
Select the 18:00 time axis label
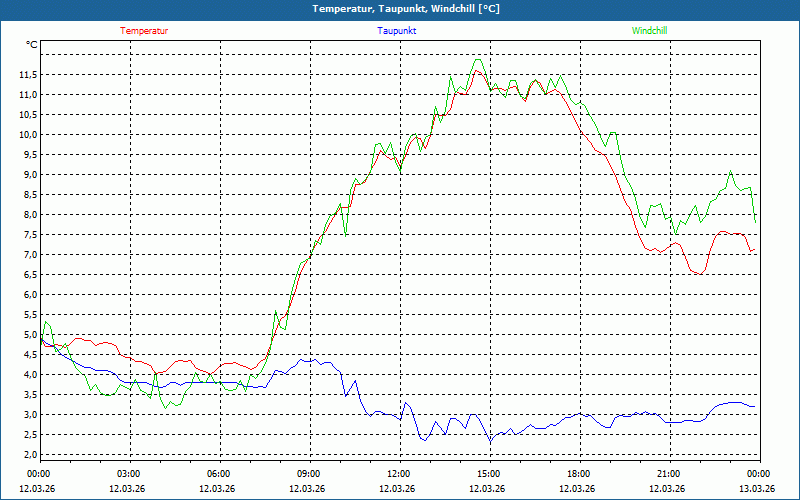coord(578,474)
